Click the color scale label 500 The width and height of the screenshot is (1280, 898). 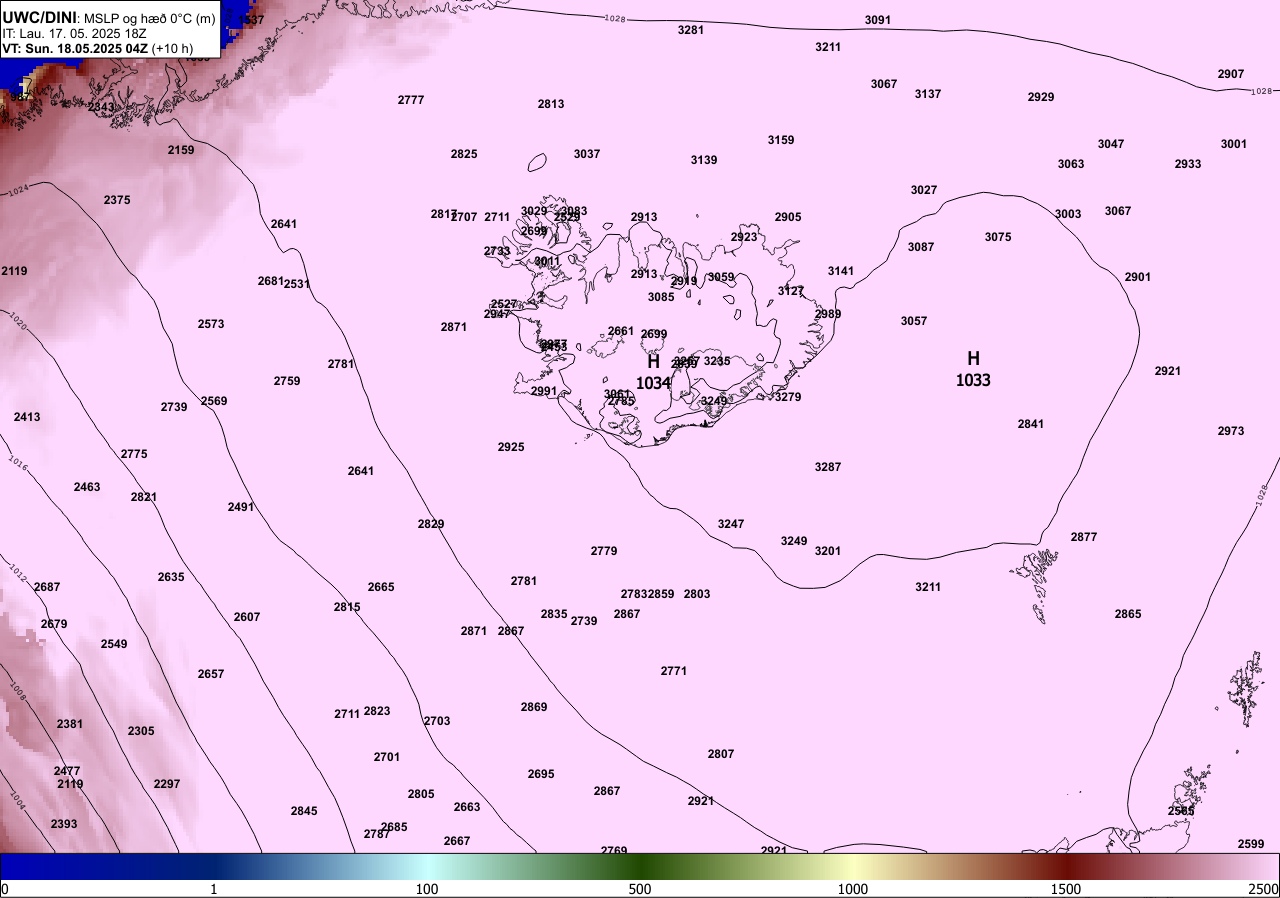640,889
